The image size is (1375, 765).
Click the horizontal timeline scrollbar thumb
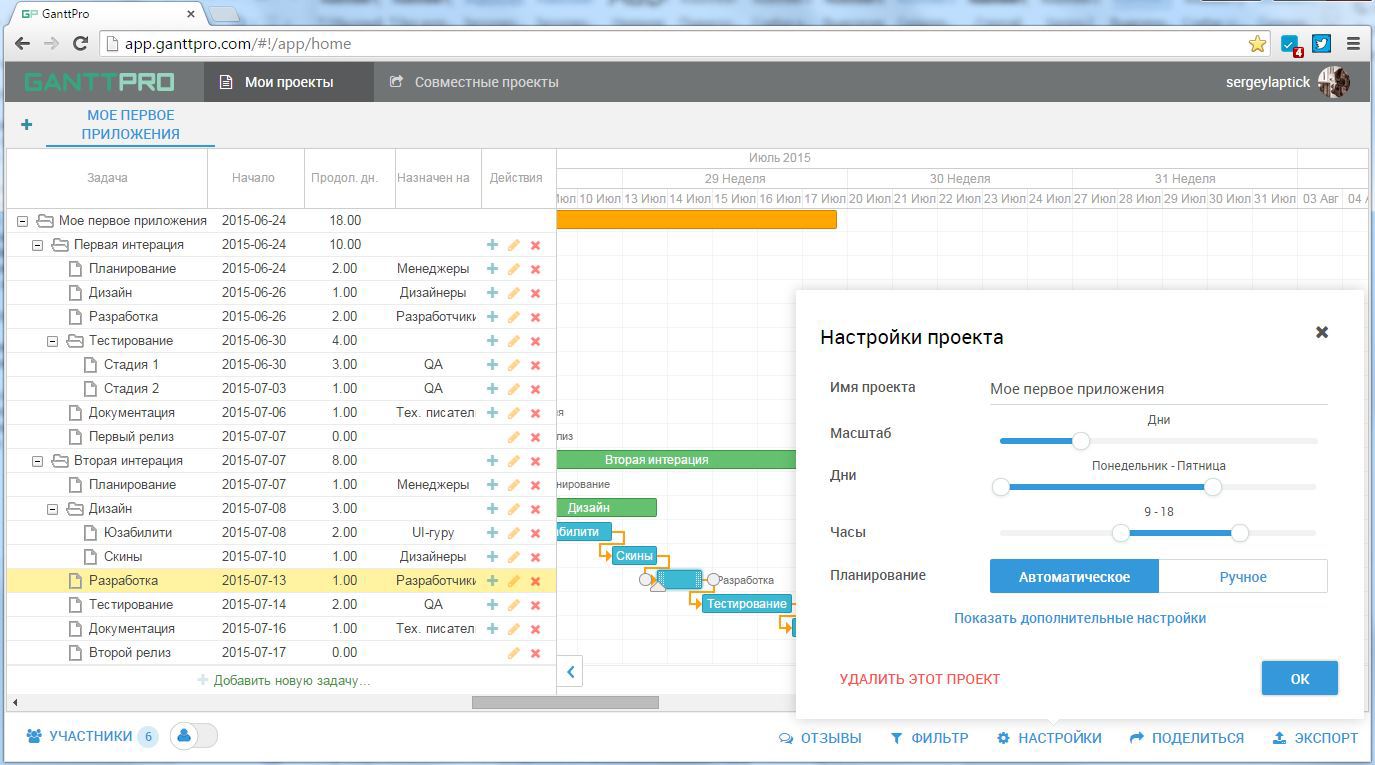point(565,702)
